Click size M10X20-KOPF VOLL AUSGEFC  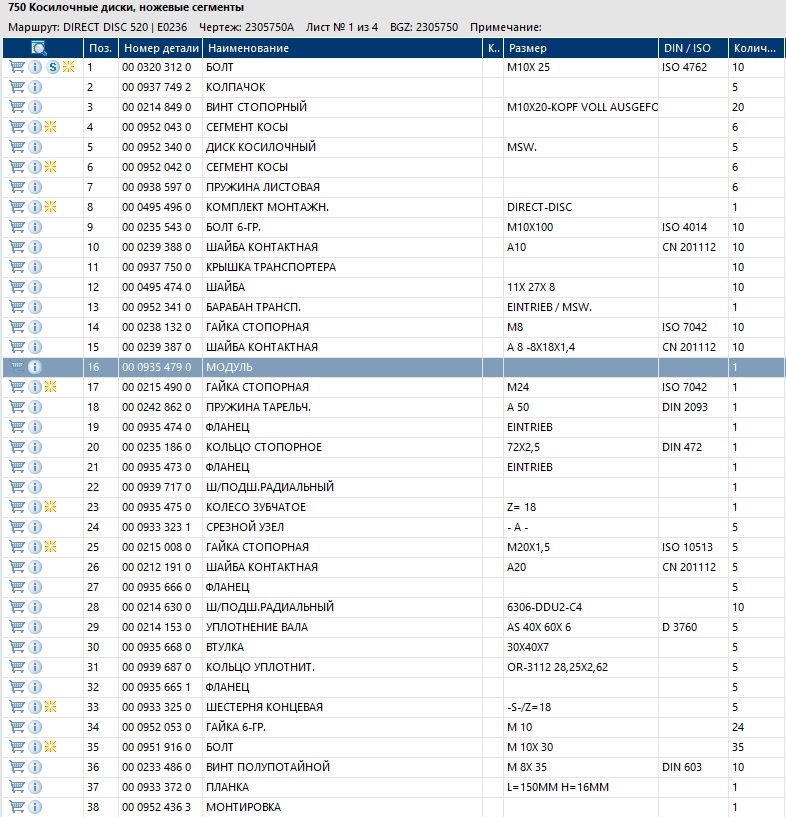pyautogui.click(x=582, y=107)
